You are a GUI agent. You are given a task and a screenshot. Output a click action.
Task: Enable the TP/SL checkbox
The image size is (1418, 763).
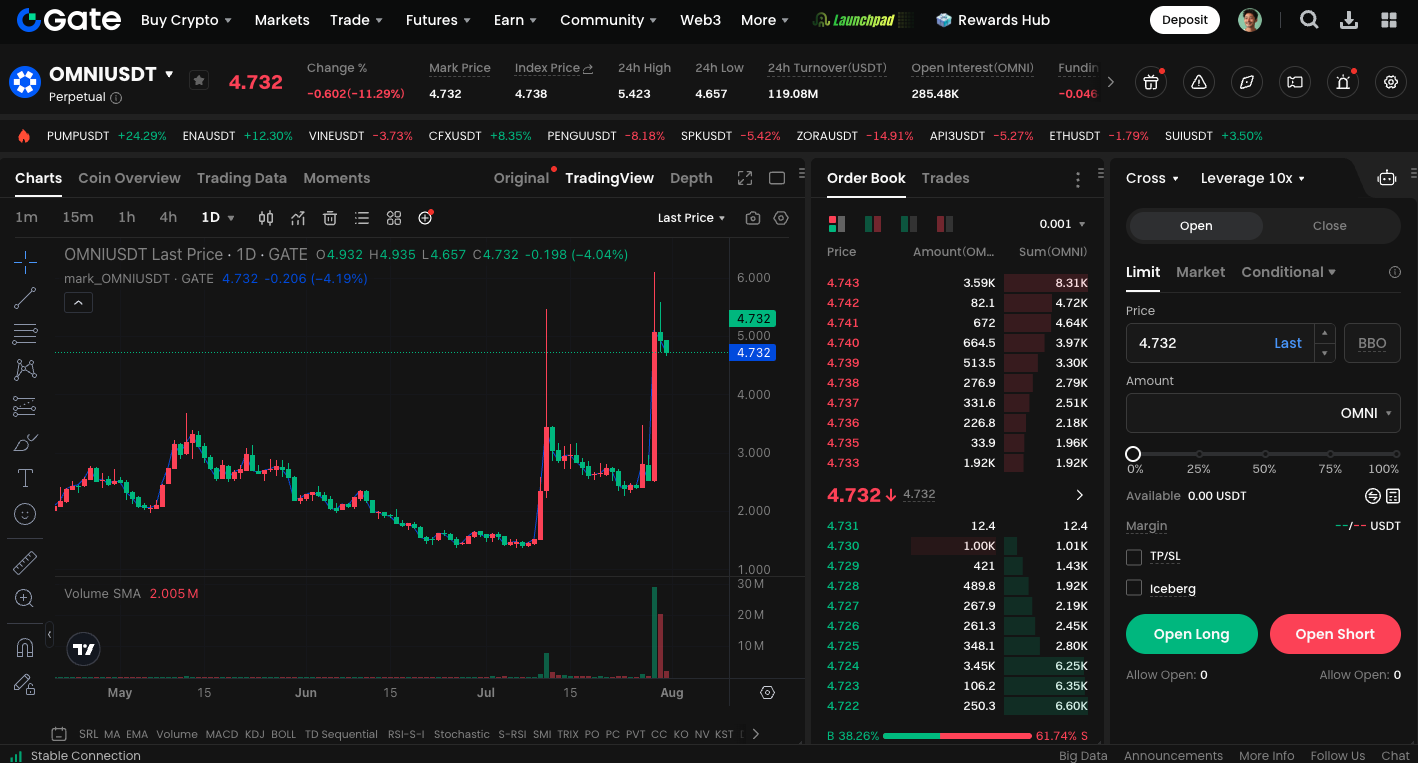(x=1134, y=557)
